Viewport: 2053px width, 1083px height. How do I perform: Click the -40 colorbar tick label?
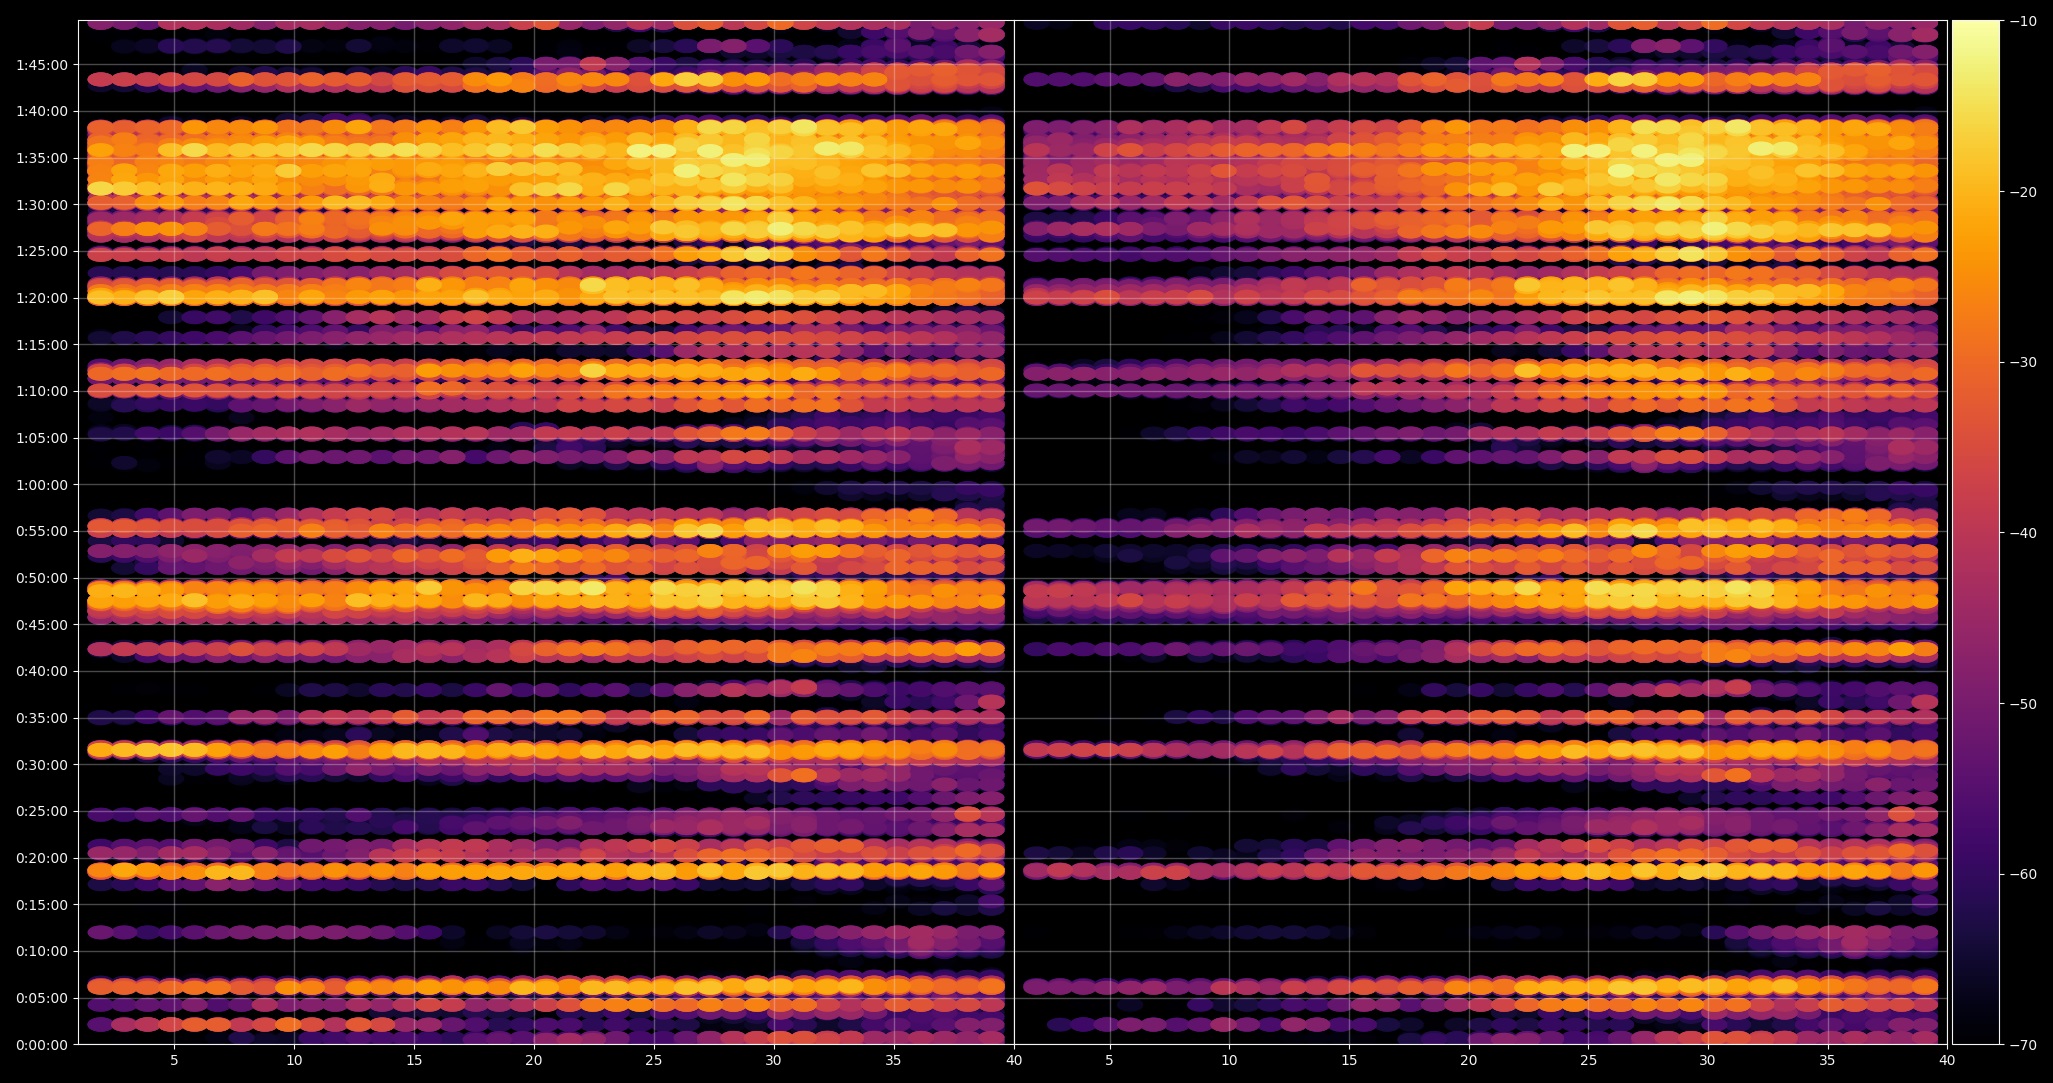[x=2023, y=533]
